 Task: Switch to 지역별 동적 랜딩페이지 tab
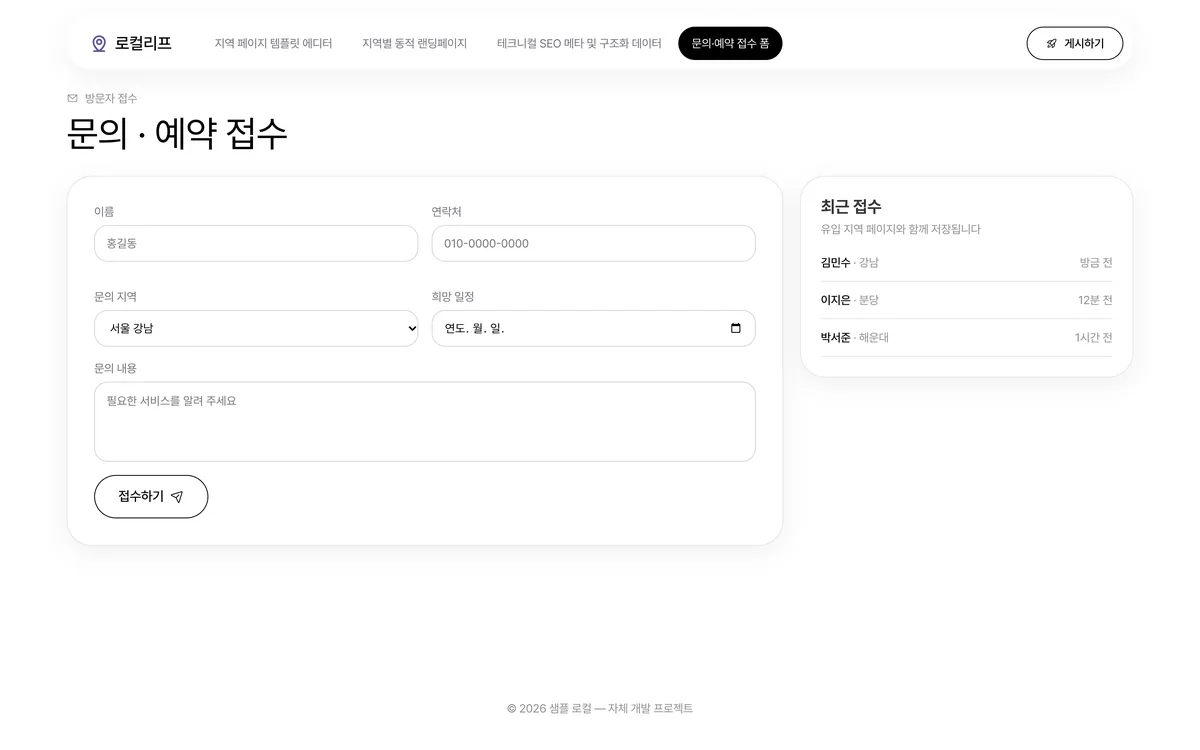point(414,44)
